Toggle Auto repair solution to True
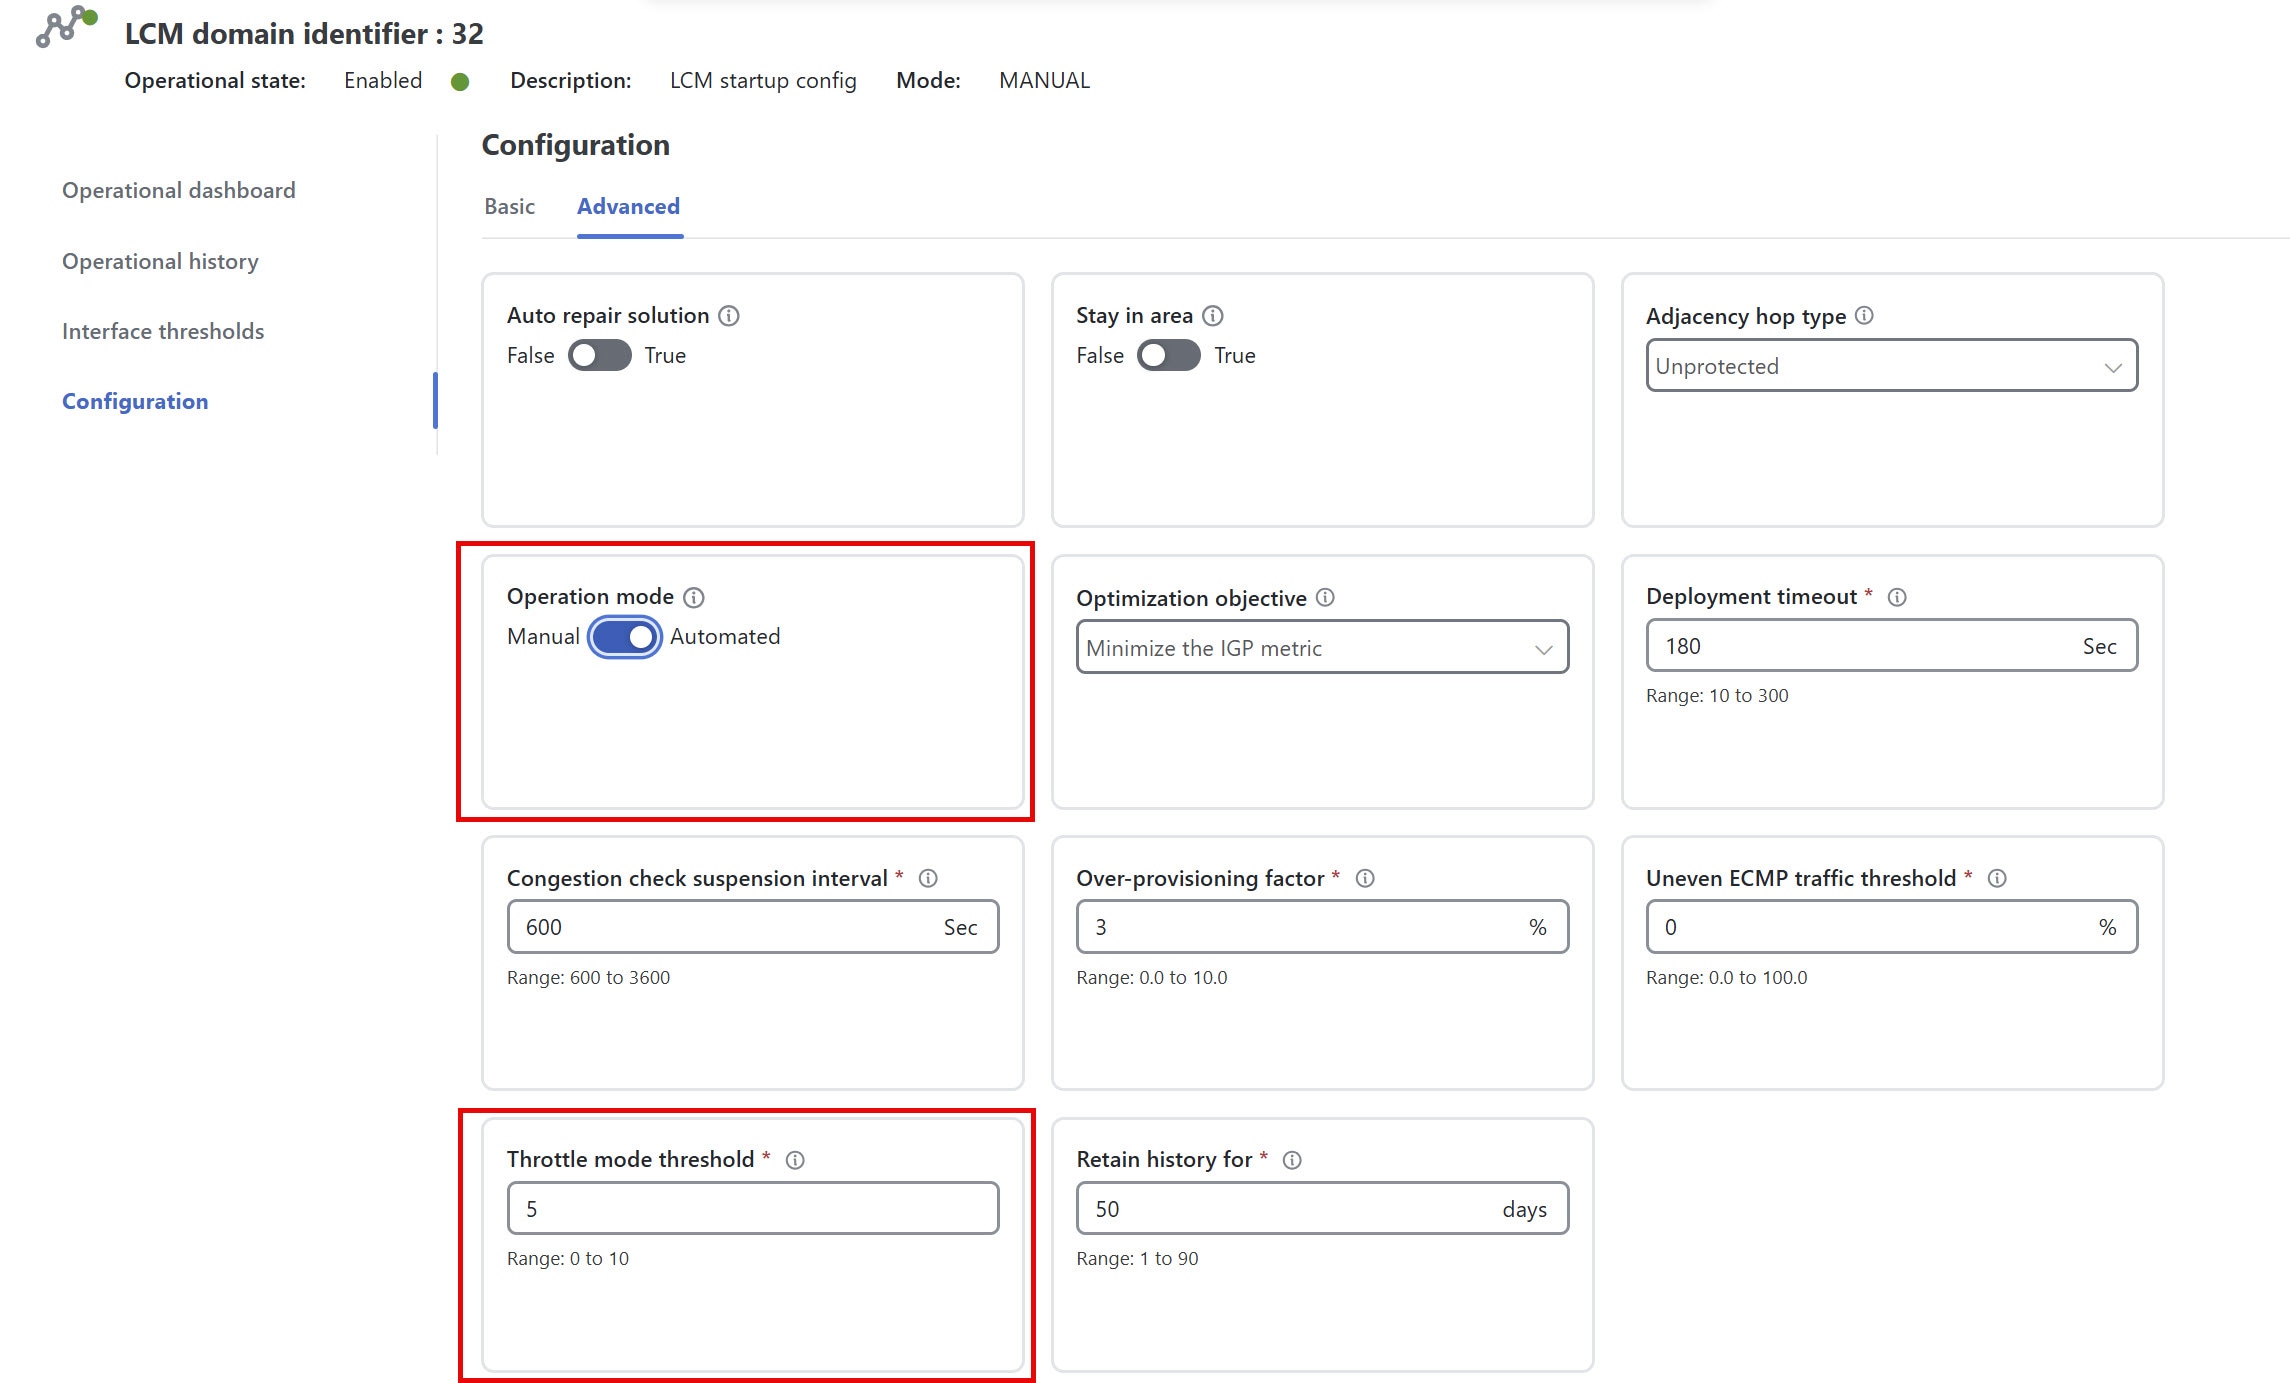The width and height of the screenshot is (2290, 1383). pyautogui.click(x=599, y=355)
